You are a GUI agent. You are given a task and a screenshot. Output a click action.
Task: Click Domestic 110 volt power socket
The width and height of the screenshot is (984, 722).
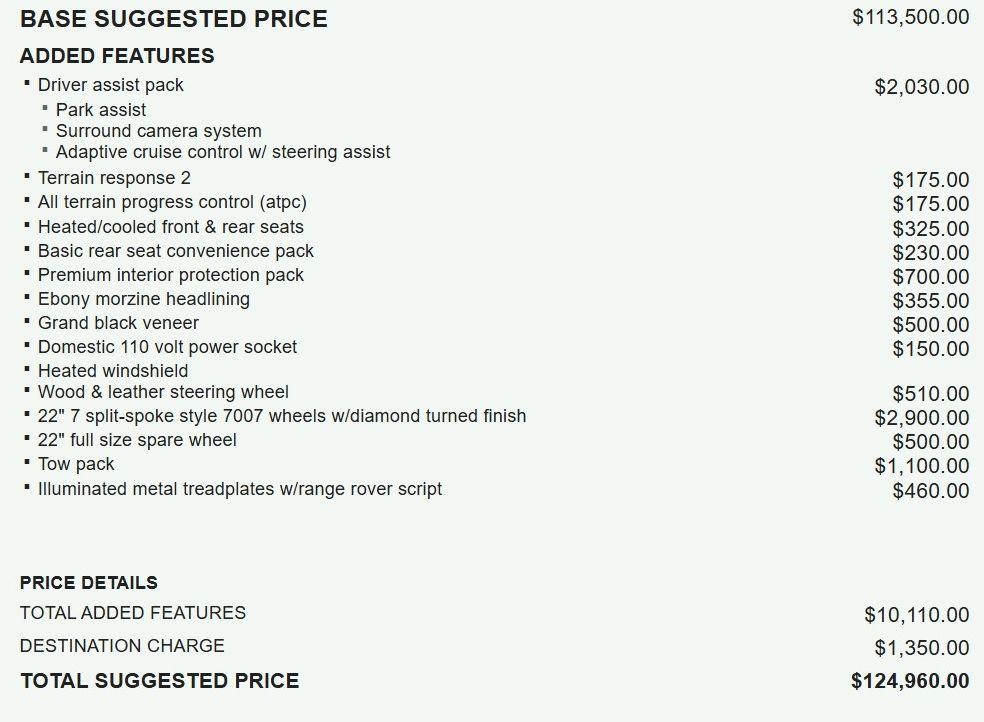point(168,347)
